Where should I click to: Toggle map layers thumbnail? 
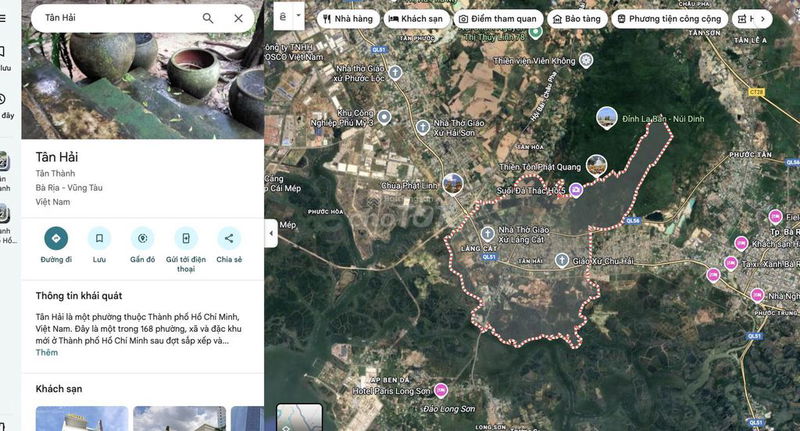click(299, 417)
